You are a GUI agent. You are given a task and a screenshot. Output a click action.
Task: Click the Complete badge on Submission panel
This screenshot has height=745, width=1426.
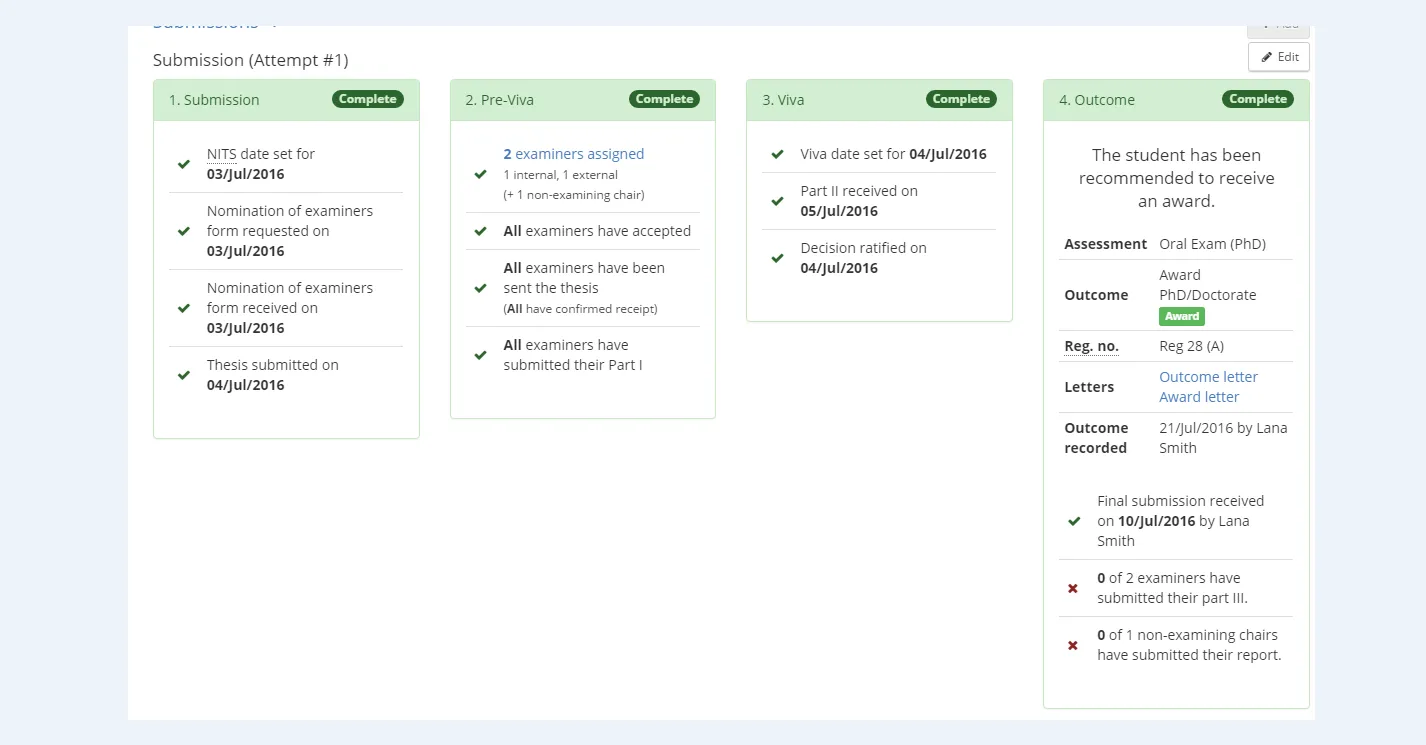(368, 99)
